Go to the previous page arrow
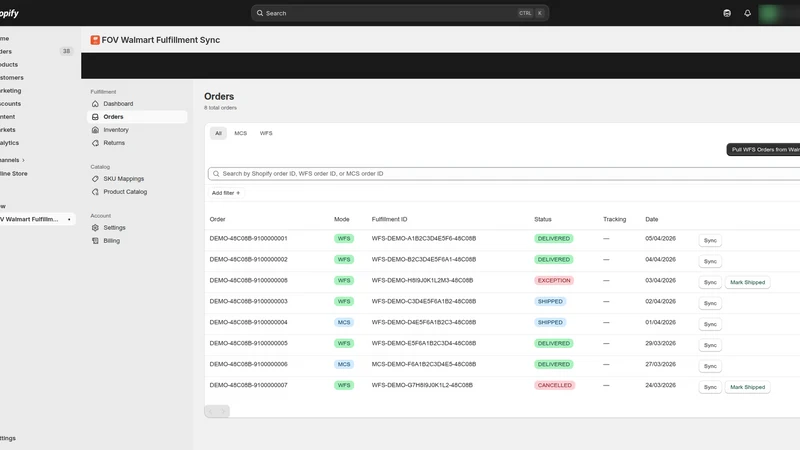This screenshot has height=450, width=800. point(211,411)
